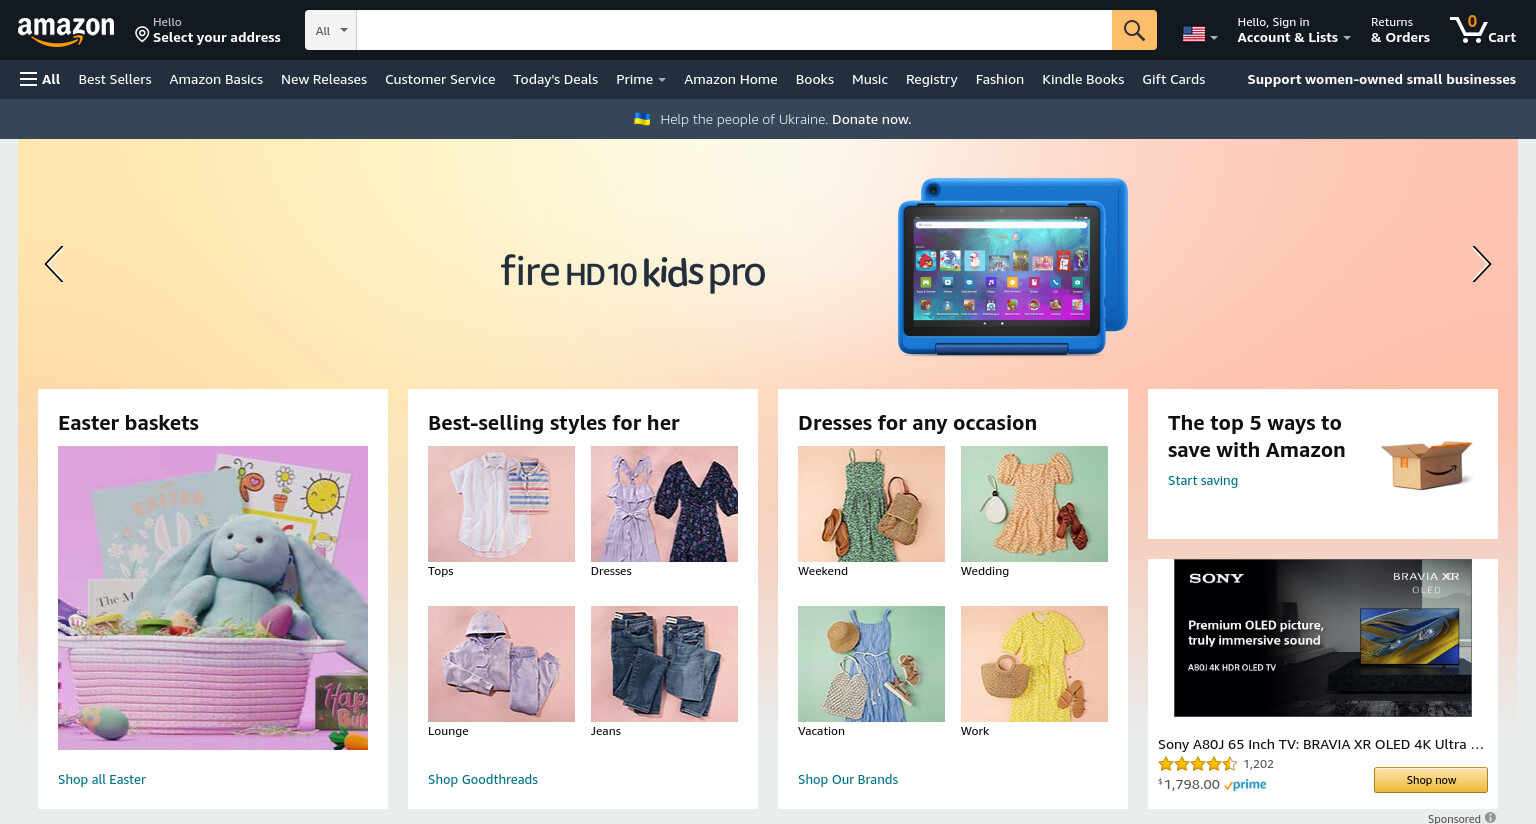Go to Today's Deals
Screen dimensions: 1536x824
point(555,79)
